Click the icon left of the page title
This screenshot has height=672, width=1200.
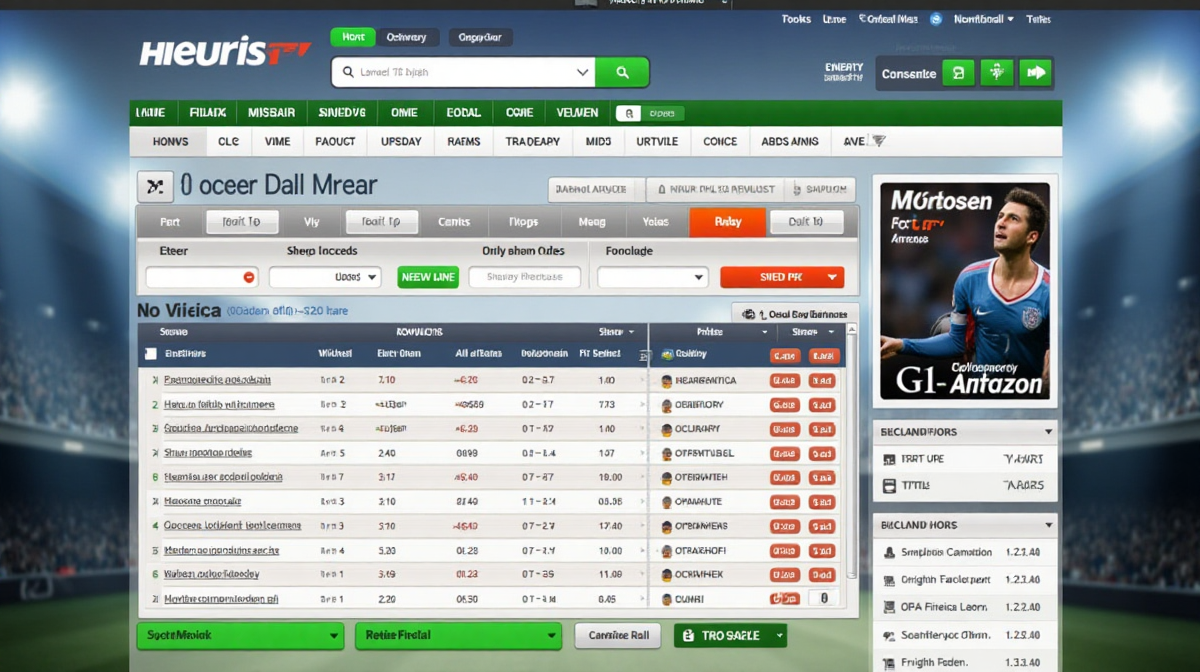coord(154,186)
